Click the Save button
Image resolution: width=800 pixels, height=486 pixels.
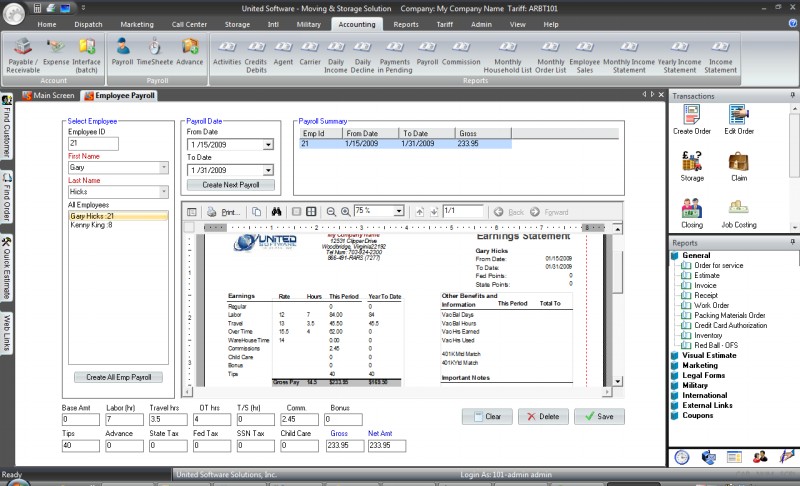coord(599,417)
